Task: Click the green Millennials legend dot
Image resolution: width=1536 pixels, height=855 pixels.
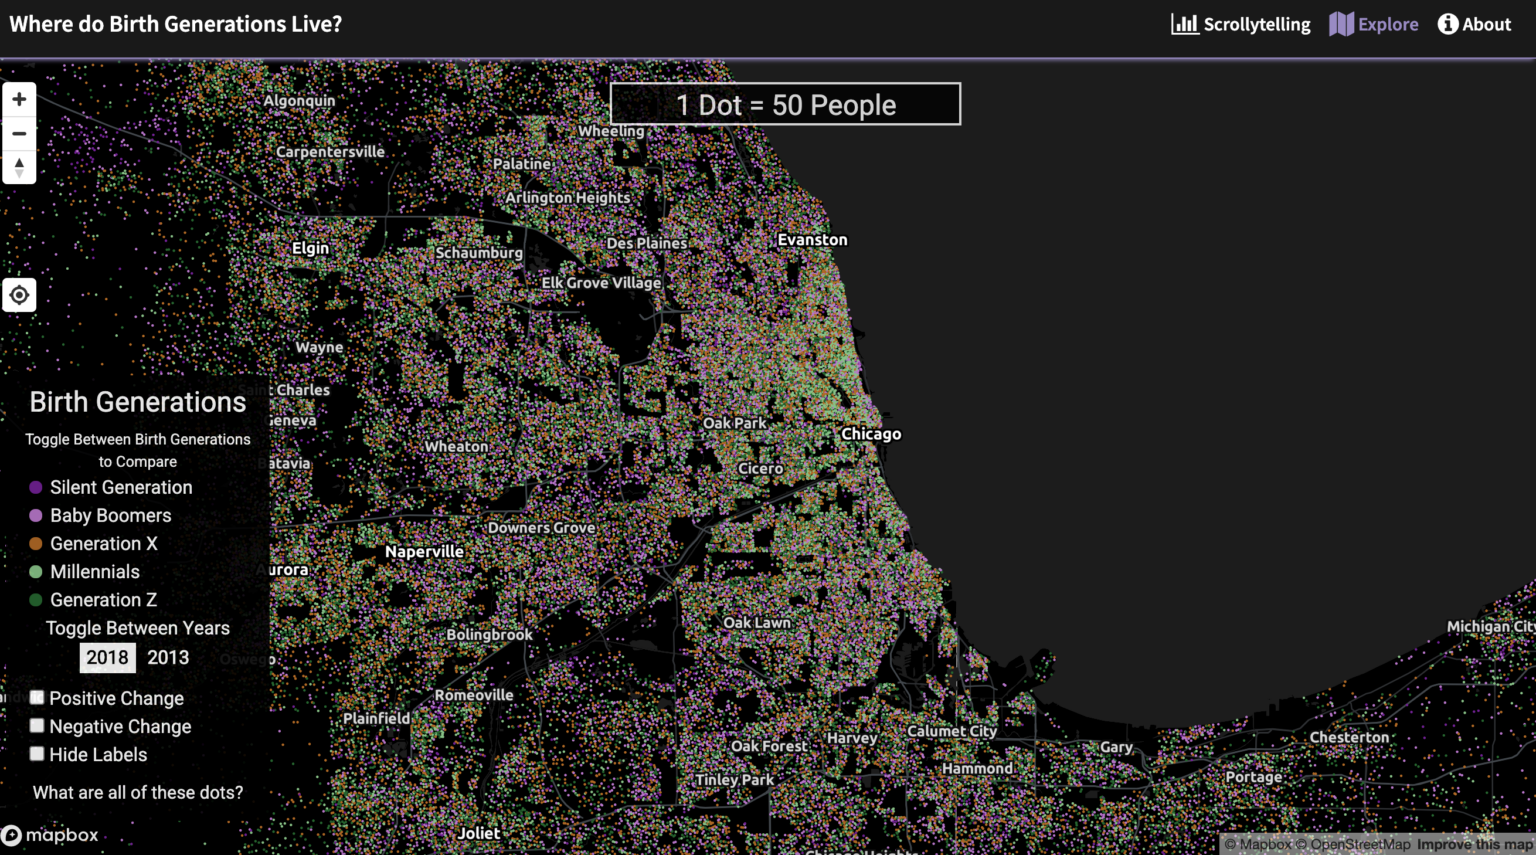Action: point(34,571)
